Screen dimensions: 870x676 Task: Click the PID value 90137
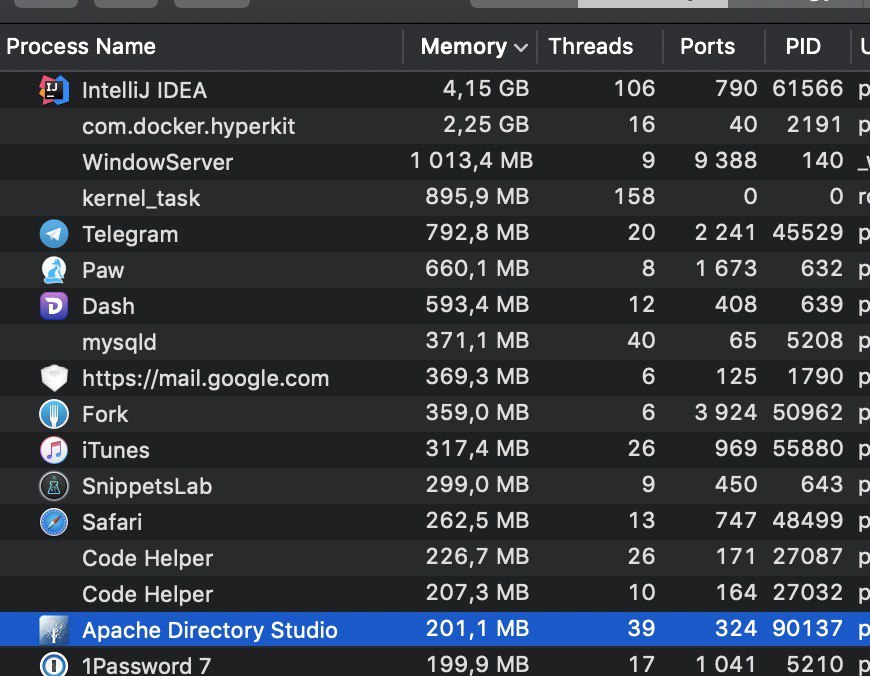pos(808,629)
